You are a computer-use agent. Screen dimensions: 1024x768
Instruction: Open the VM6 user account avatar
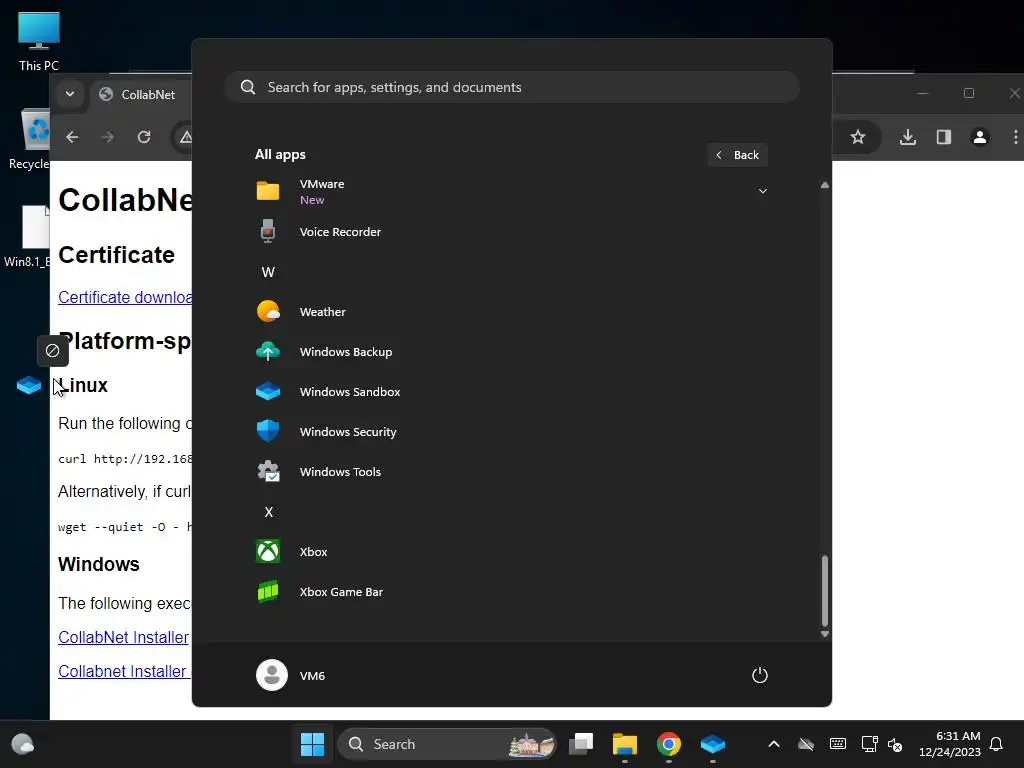point(272,675)
